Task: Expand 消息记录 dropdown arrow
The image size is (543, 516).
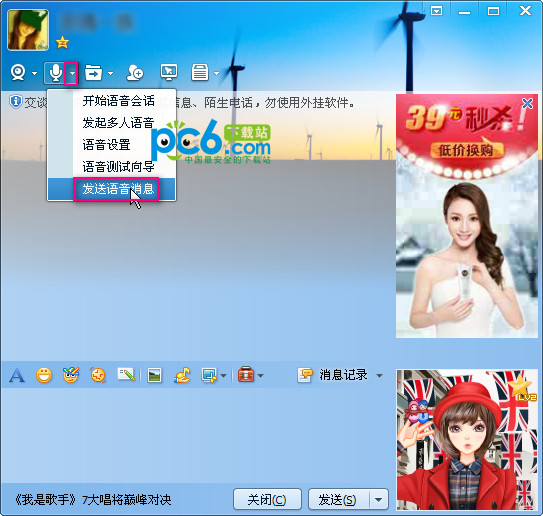Action: pyautogui.click(x=380, y=375)
